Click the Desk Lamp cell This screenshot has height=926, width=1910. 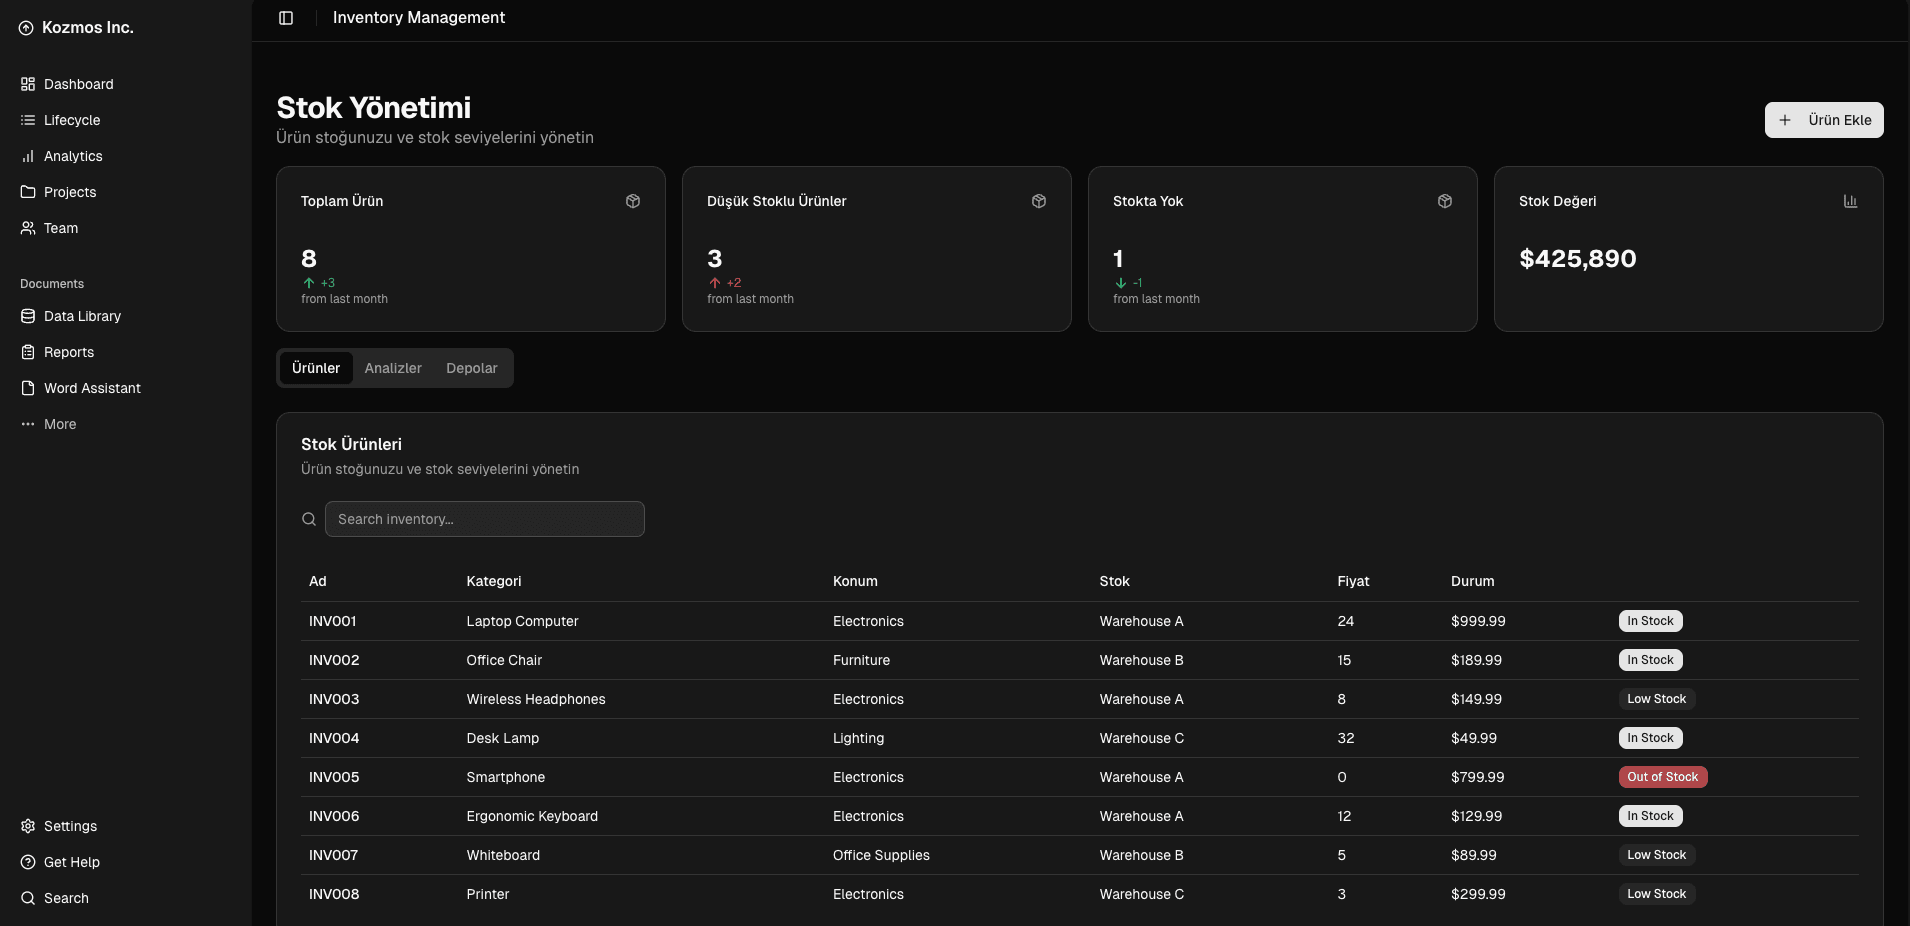(x=503, y=738)
